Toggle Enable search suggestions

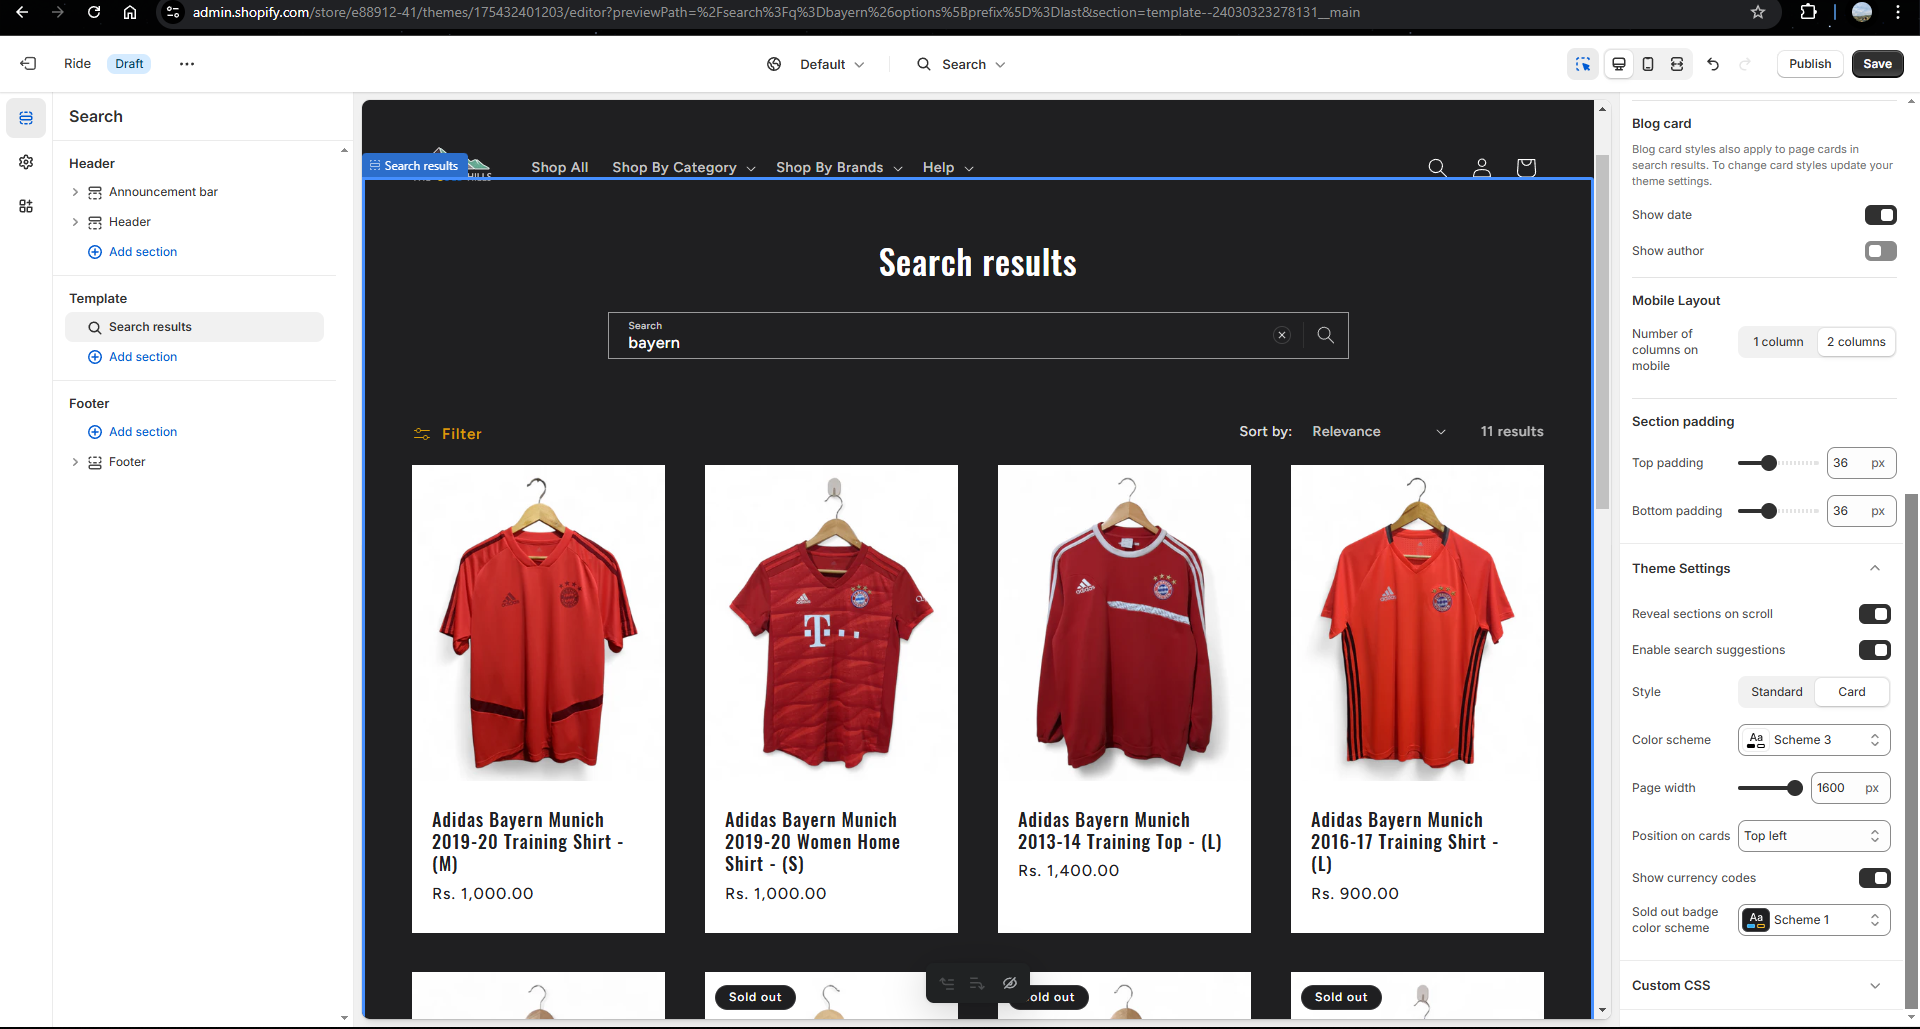[x=1875, y=650]
